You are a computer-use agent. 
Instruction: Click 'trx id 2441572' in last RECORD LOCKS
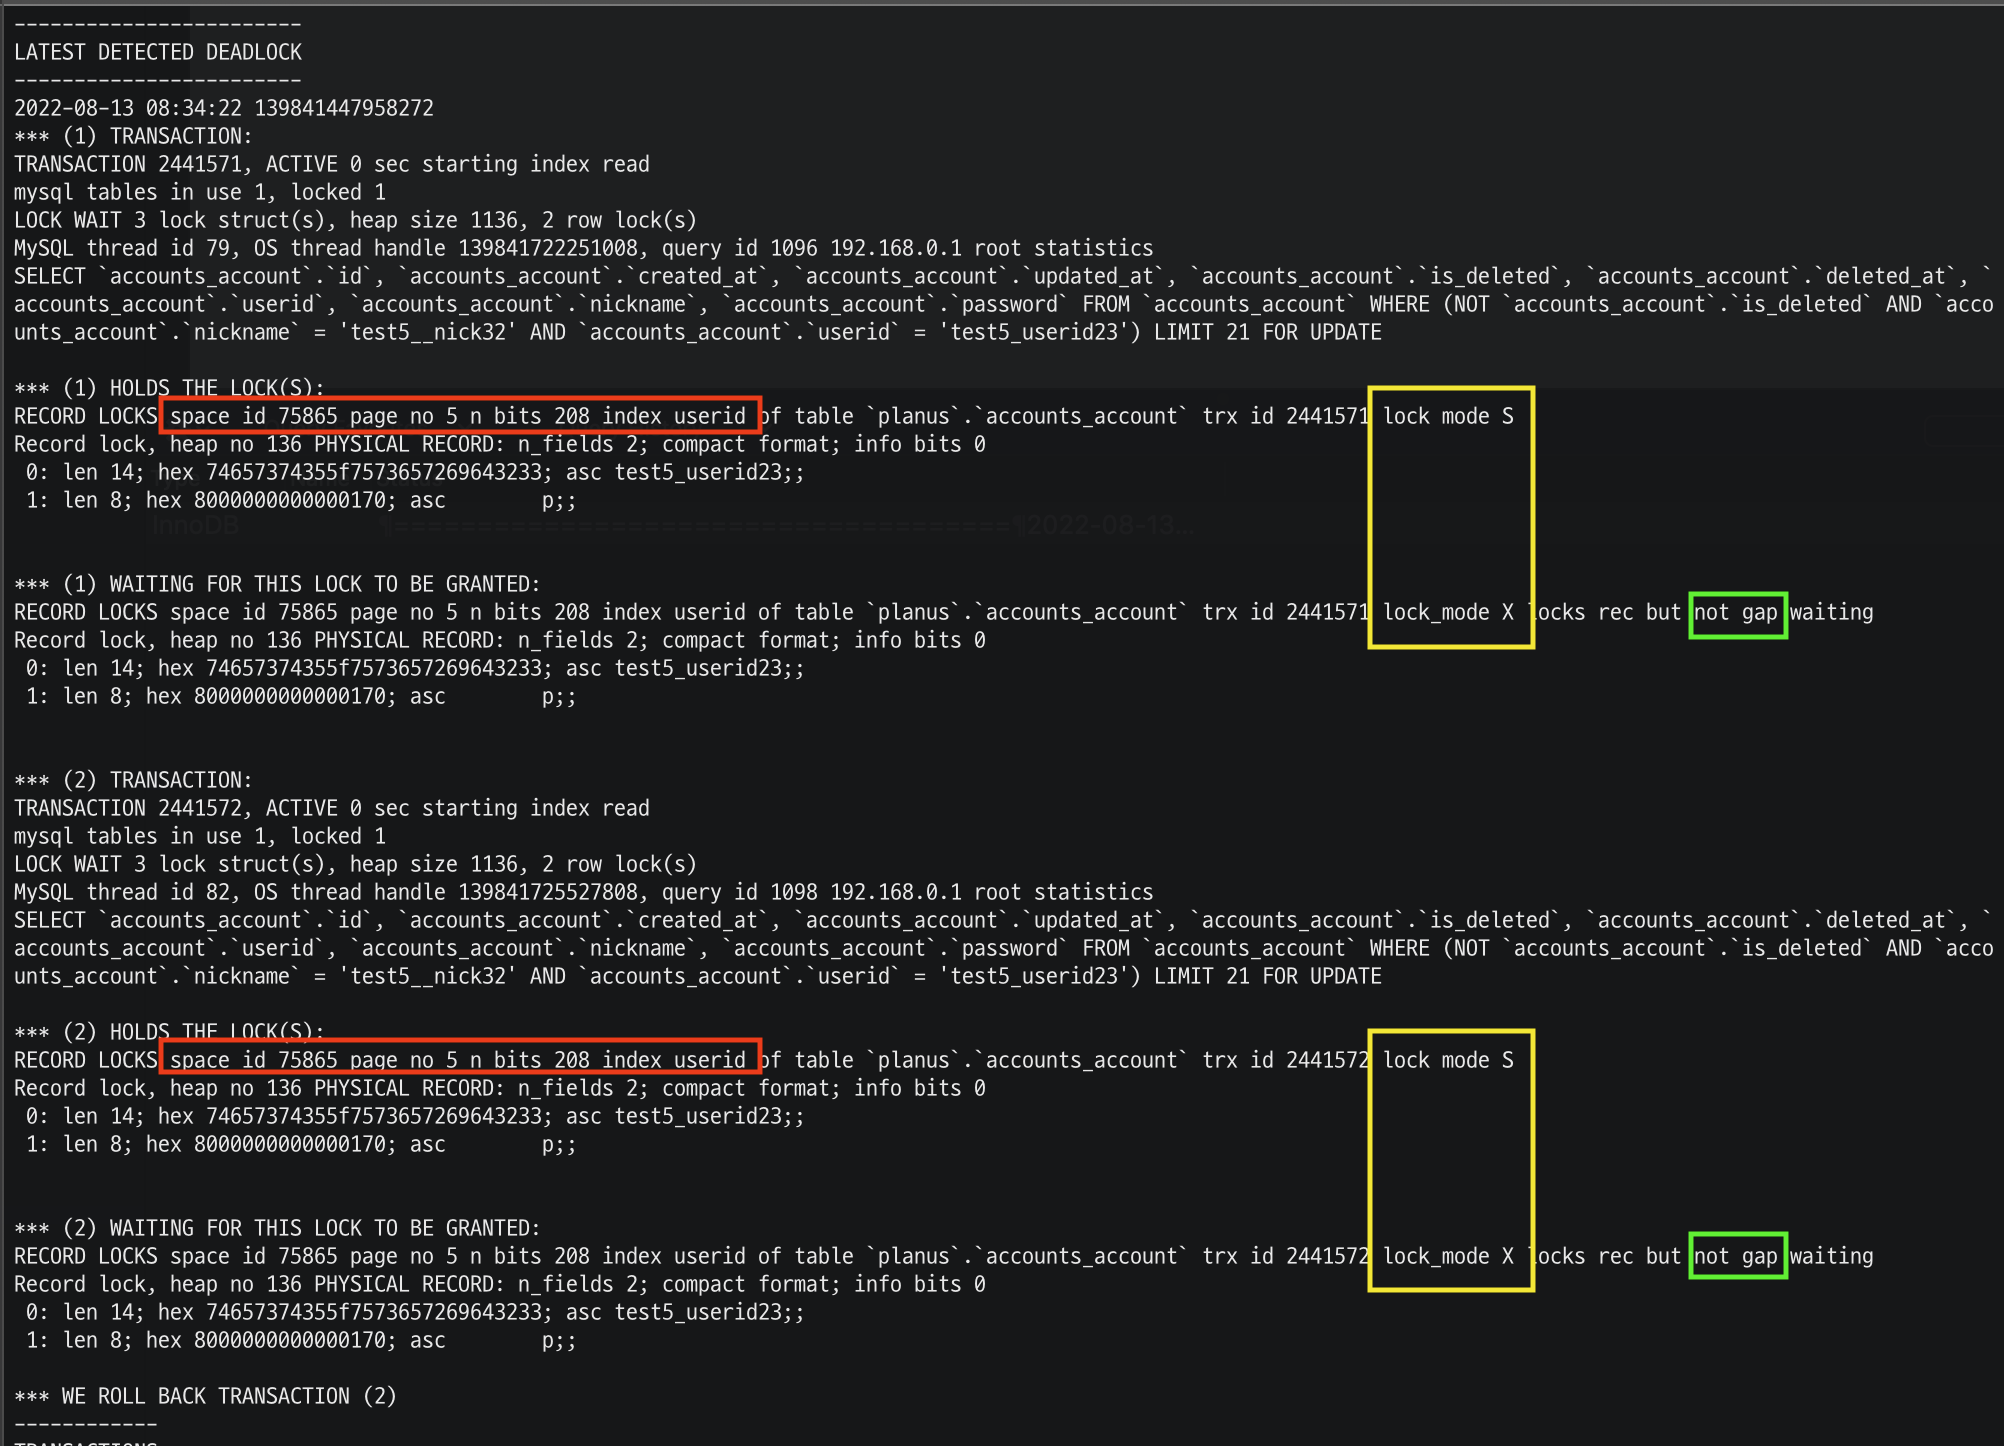[1286, 1256]
